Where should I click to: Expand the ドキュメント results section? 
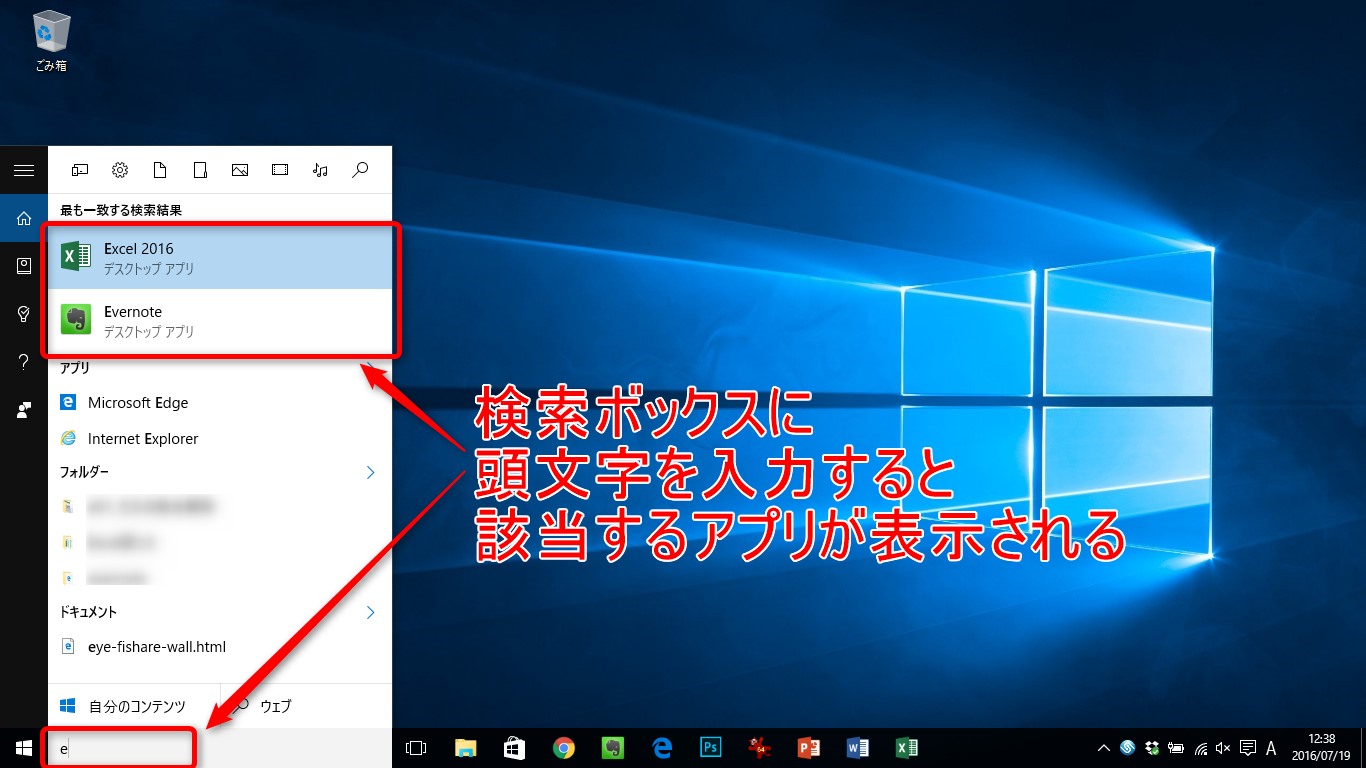tap(370, 612)
